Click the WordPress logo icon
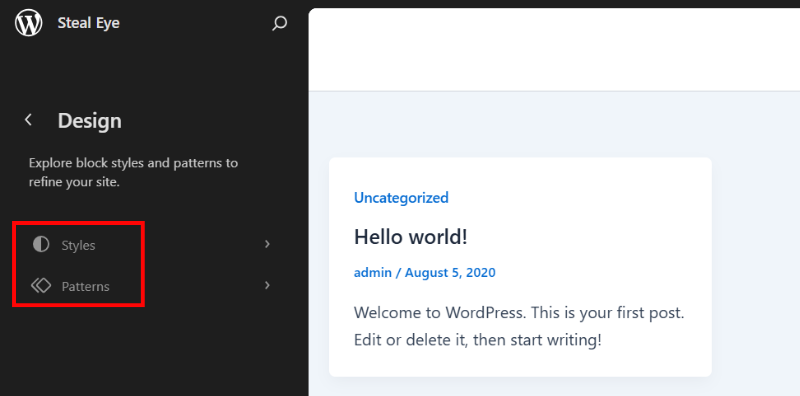Image resolution: width=800 pixels, height=396 pixels. [29, 23]
